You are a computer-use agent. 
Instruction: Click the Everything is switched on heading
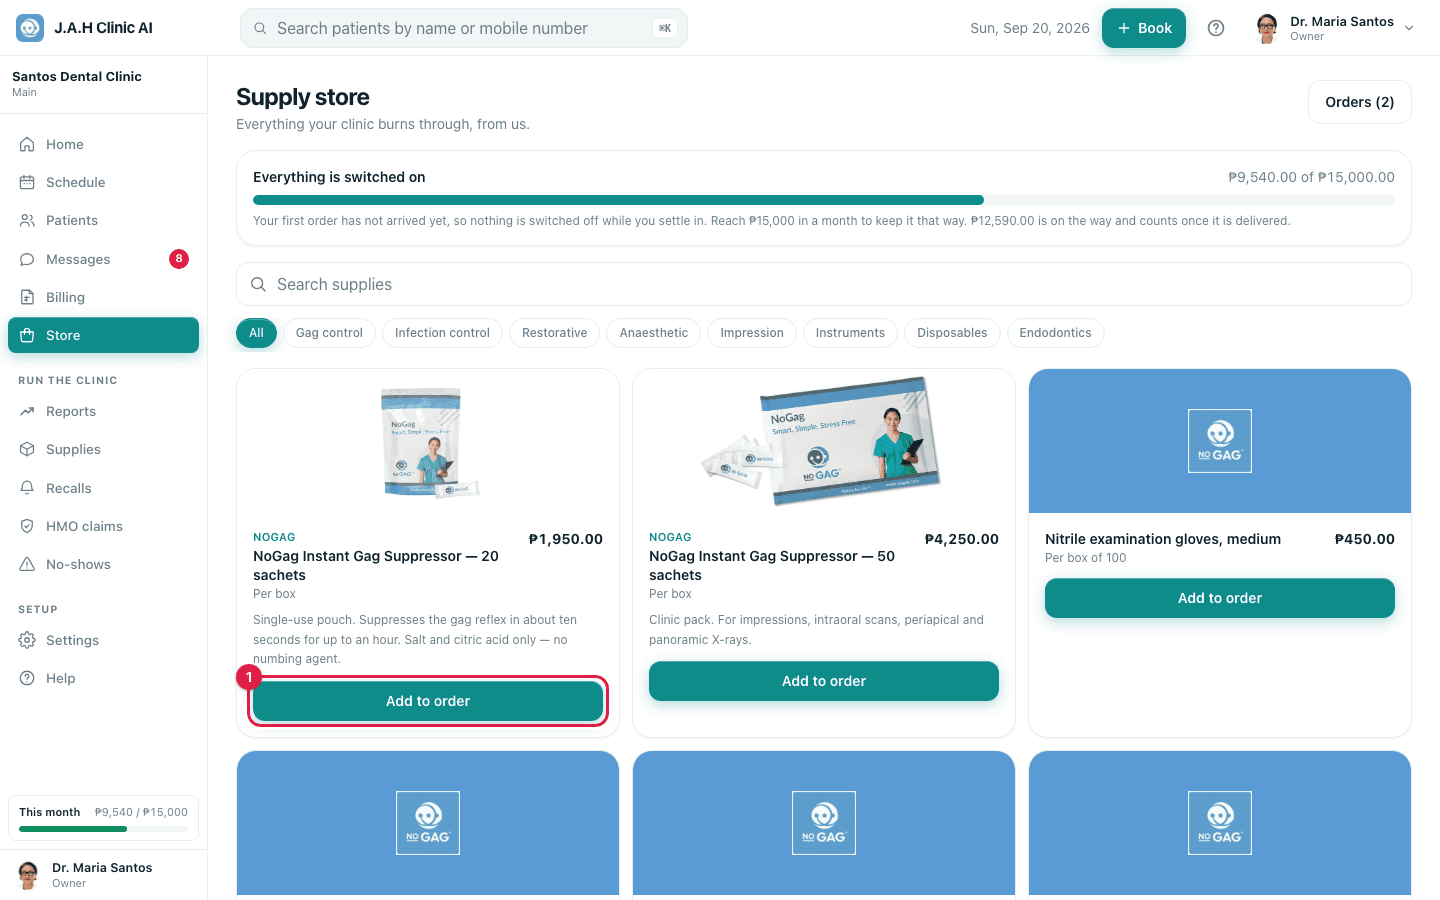point(339,177)
